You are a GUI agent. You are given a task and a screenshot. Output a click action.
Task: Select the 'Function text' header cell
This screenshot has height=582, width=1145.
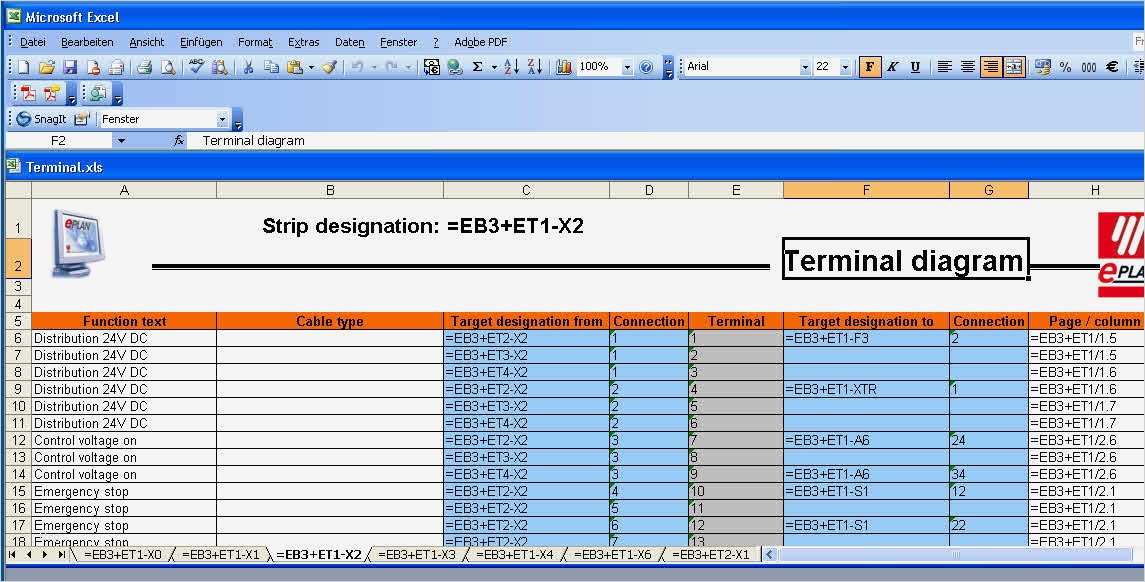(x=124, y=321)
